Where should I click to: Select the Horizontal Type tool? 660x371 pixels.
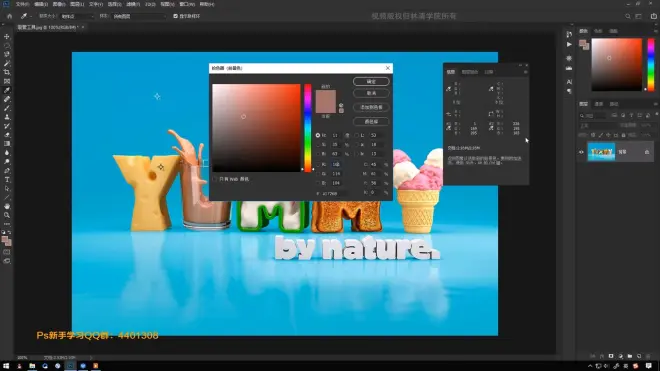[x=7, y=179]
